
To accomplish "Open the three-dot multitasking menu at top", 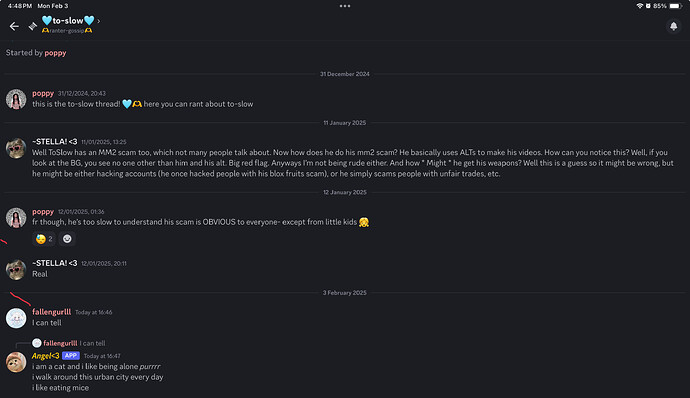I will (x=345, y=6).
